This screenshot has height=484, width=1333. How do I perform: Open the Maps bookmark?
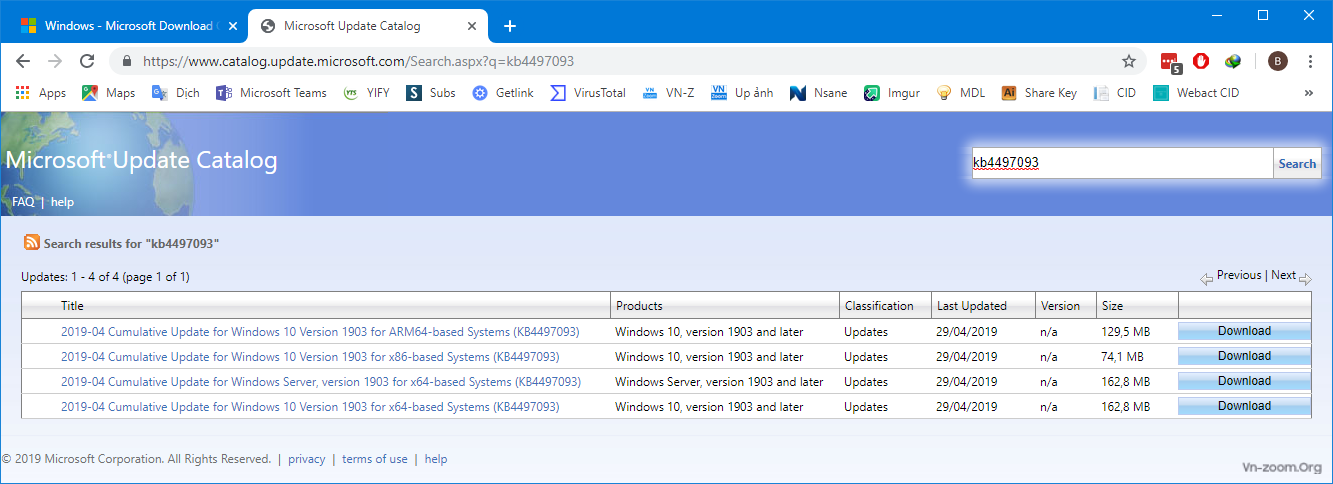click(108, 93)
